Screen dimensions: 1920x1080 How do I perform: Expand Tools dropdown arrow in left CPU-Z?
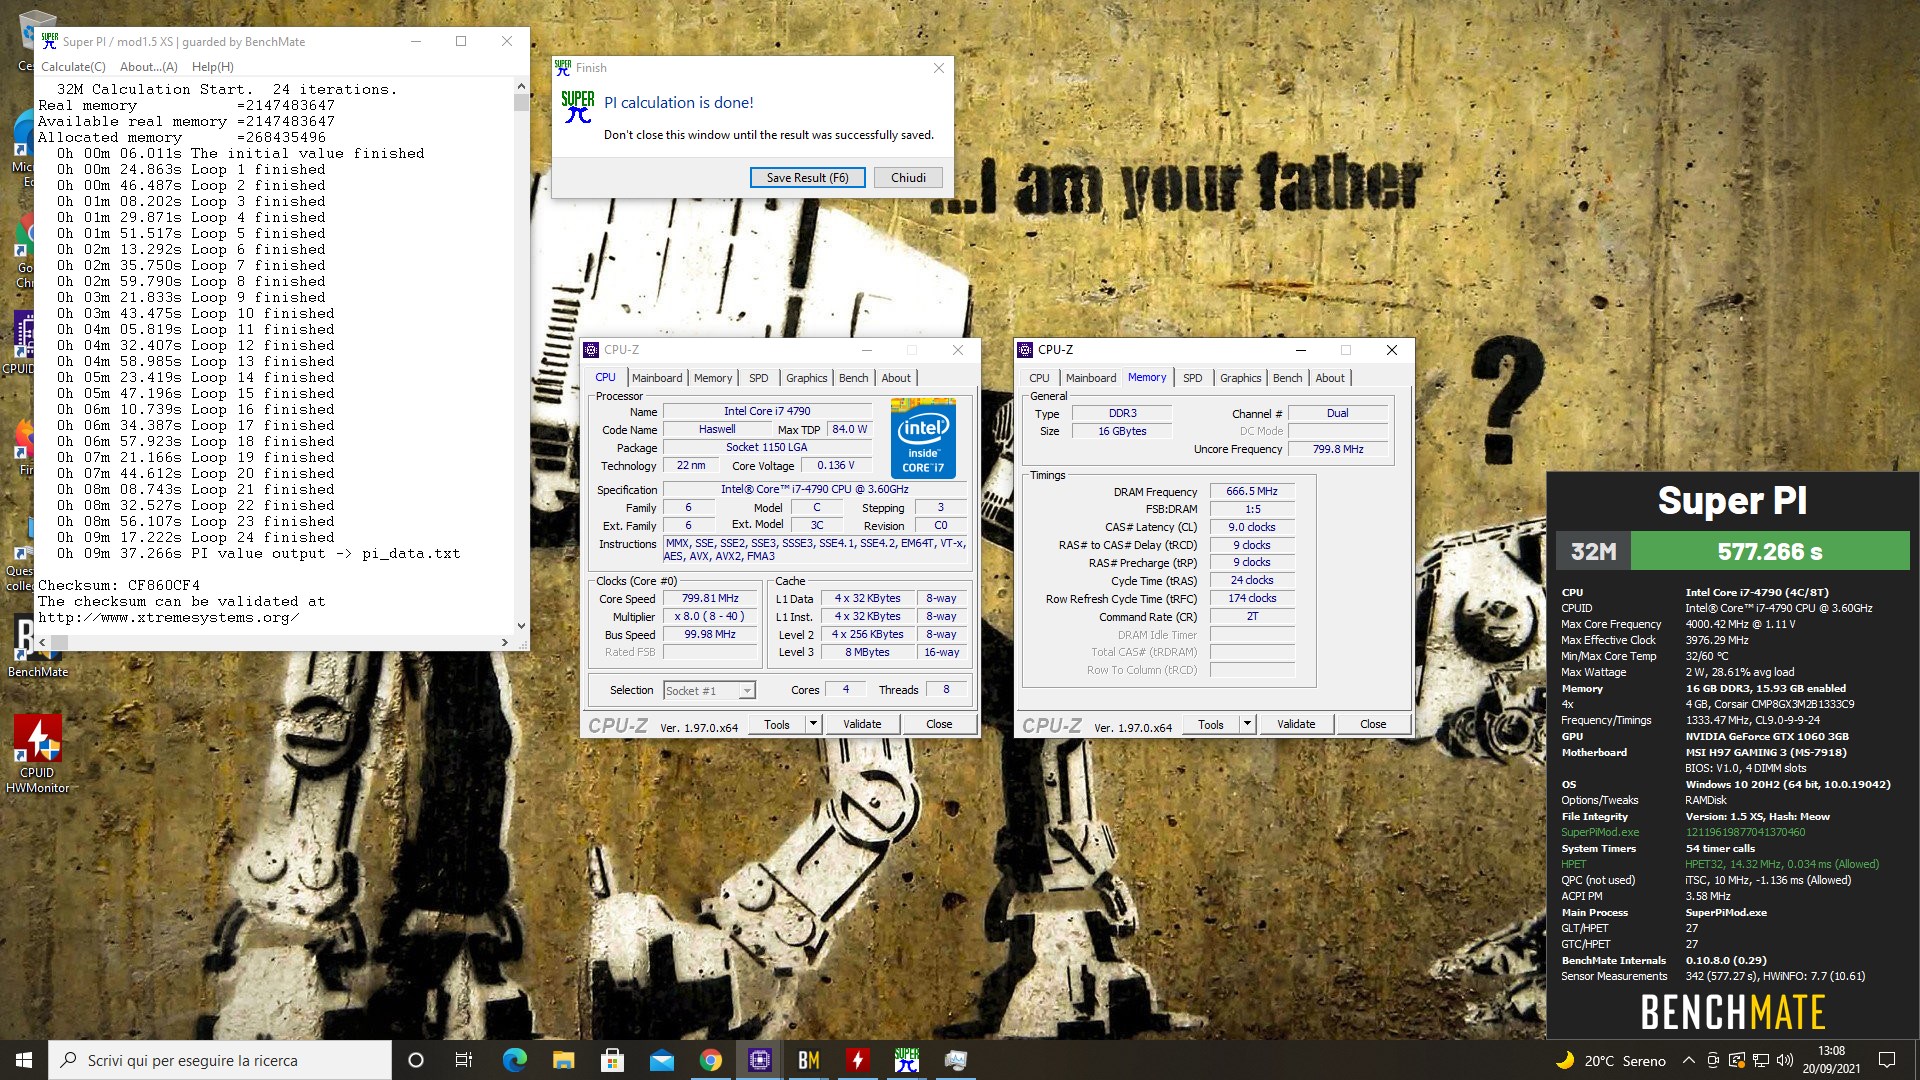pos(813,724)
